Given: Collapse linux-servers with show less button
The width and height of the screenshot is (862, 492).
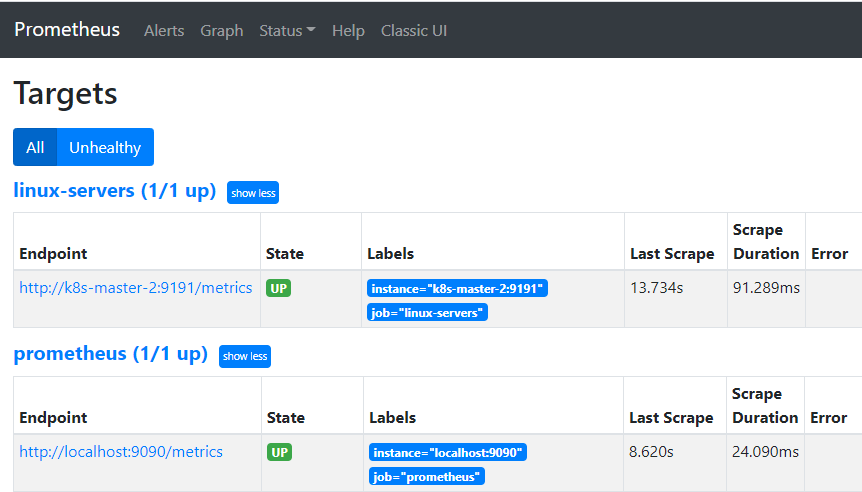Looking at the screenshot, I should [253, 193].
